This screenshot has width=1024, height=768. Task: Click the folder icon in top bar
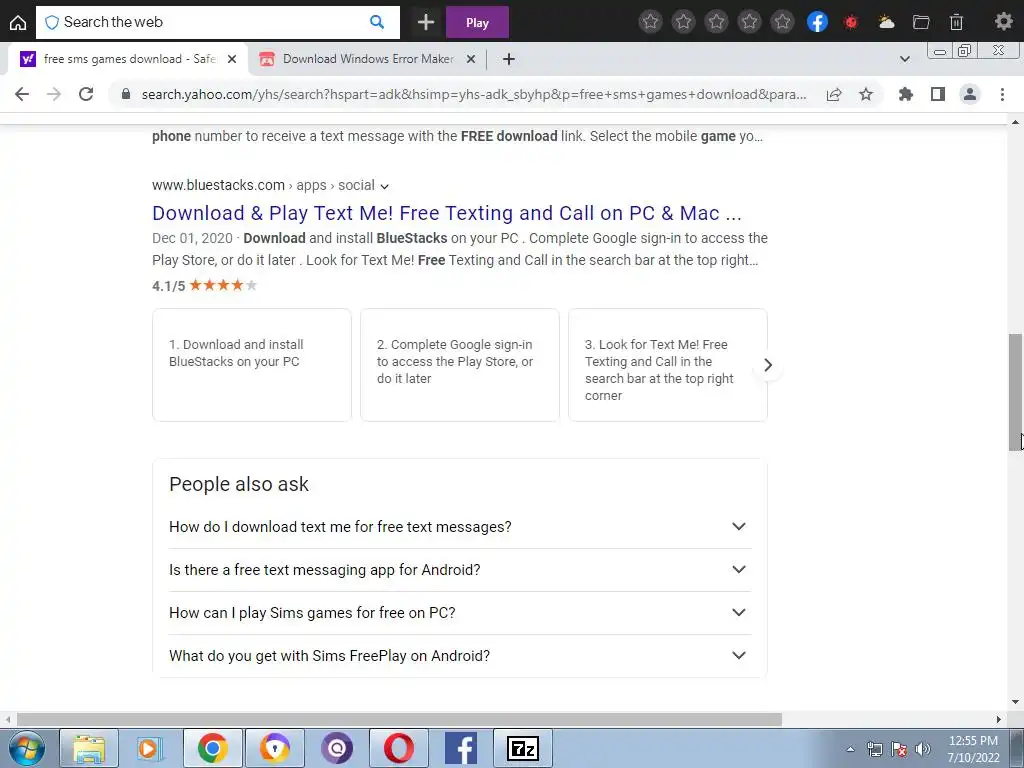921,22
